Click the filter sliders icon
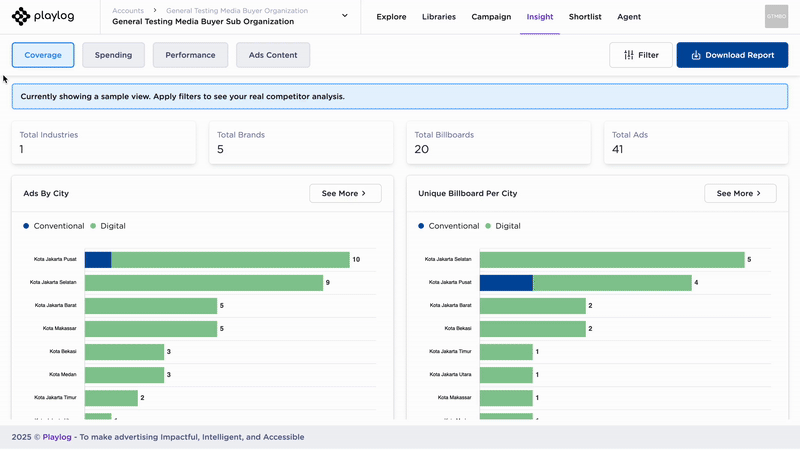The width and height of the screenshot is (800, 450). pos(628,55)
